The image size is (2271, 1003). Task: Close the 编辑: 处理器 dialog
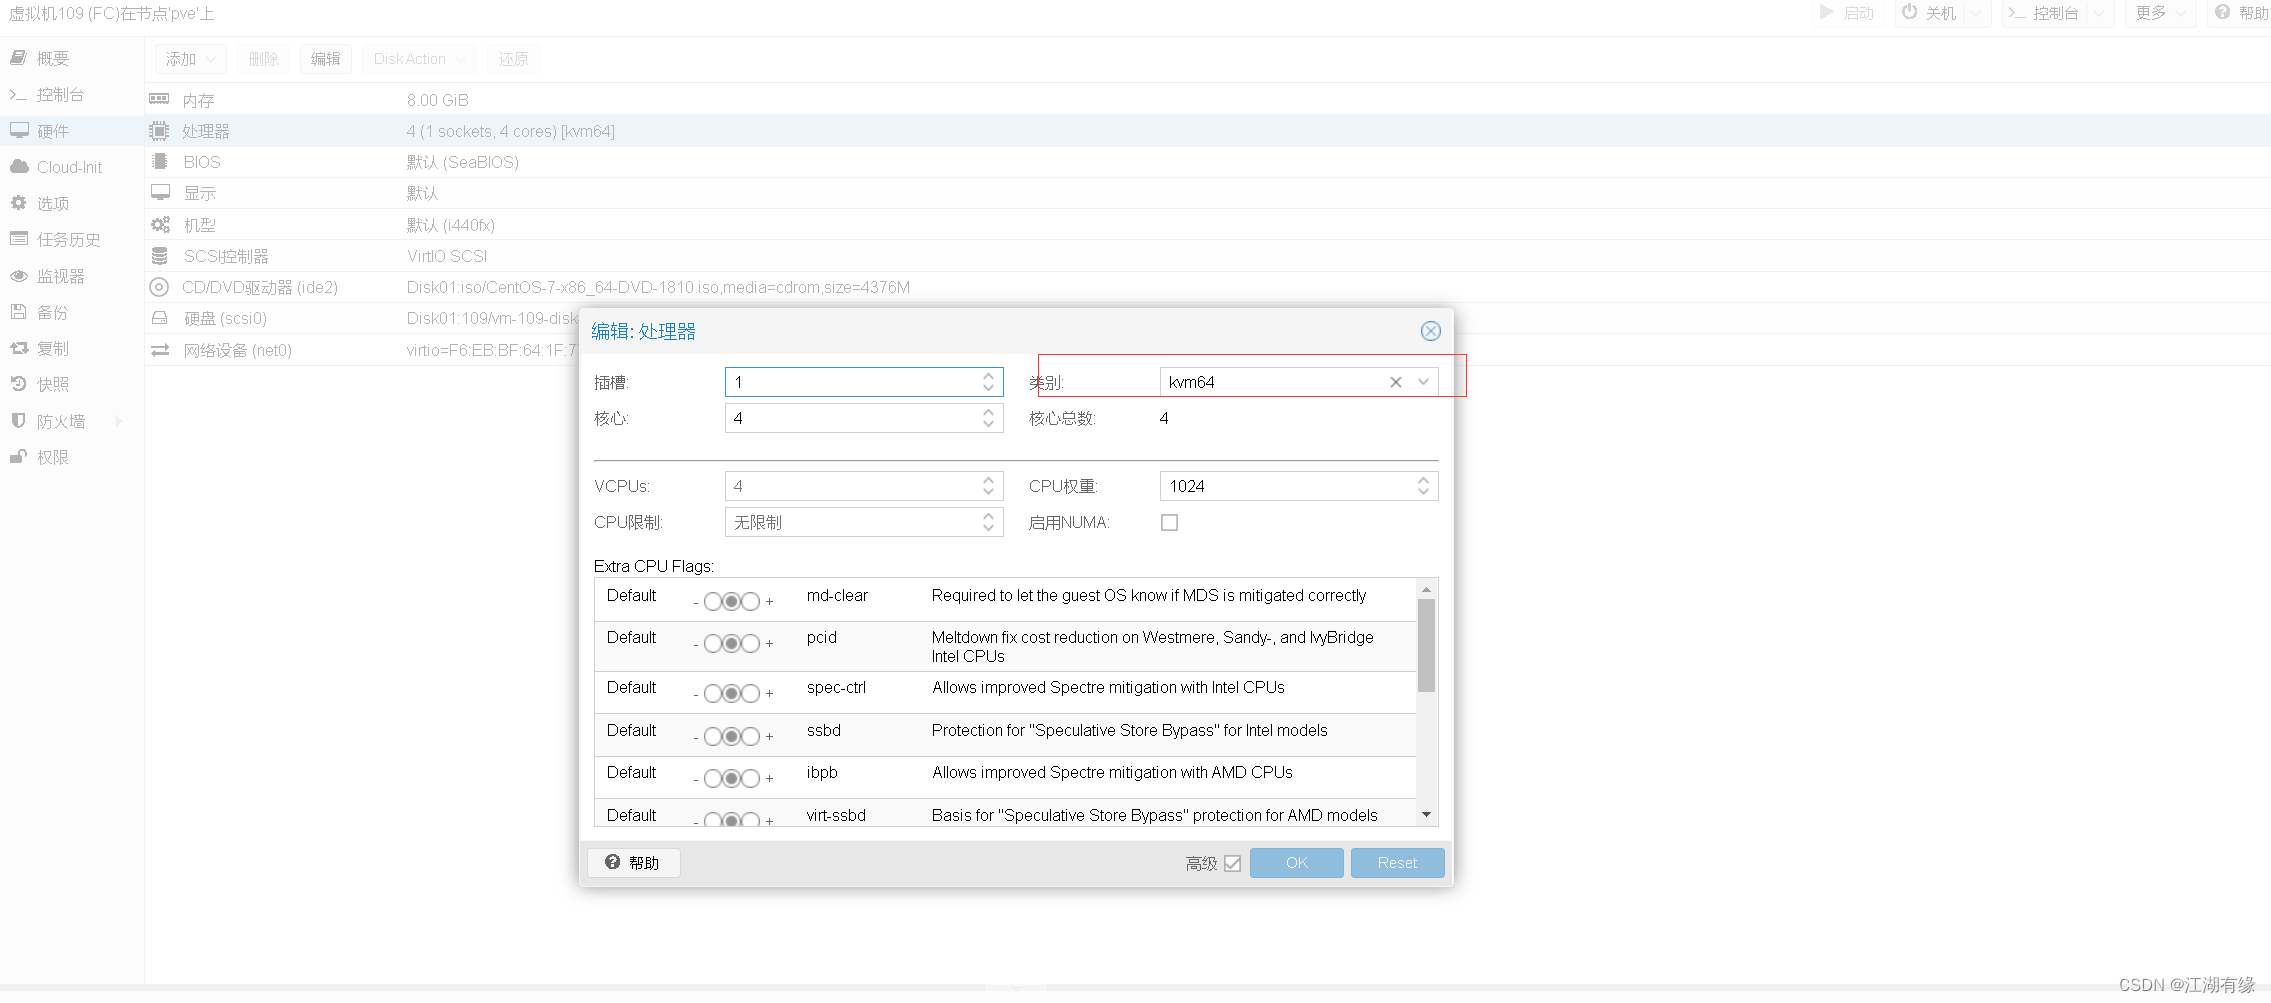[x=1431, y=331]
